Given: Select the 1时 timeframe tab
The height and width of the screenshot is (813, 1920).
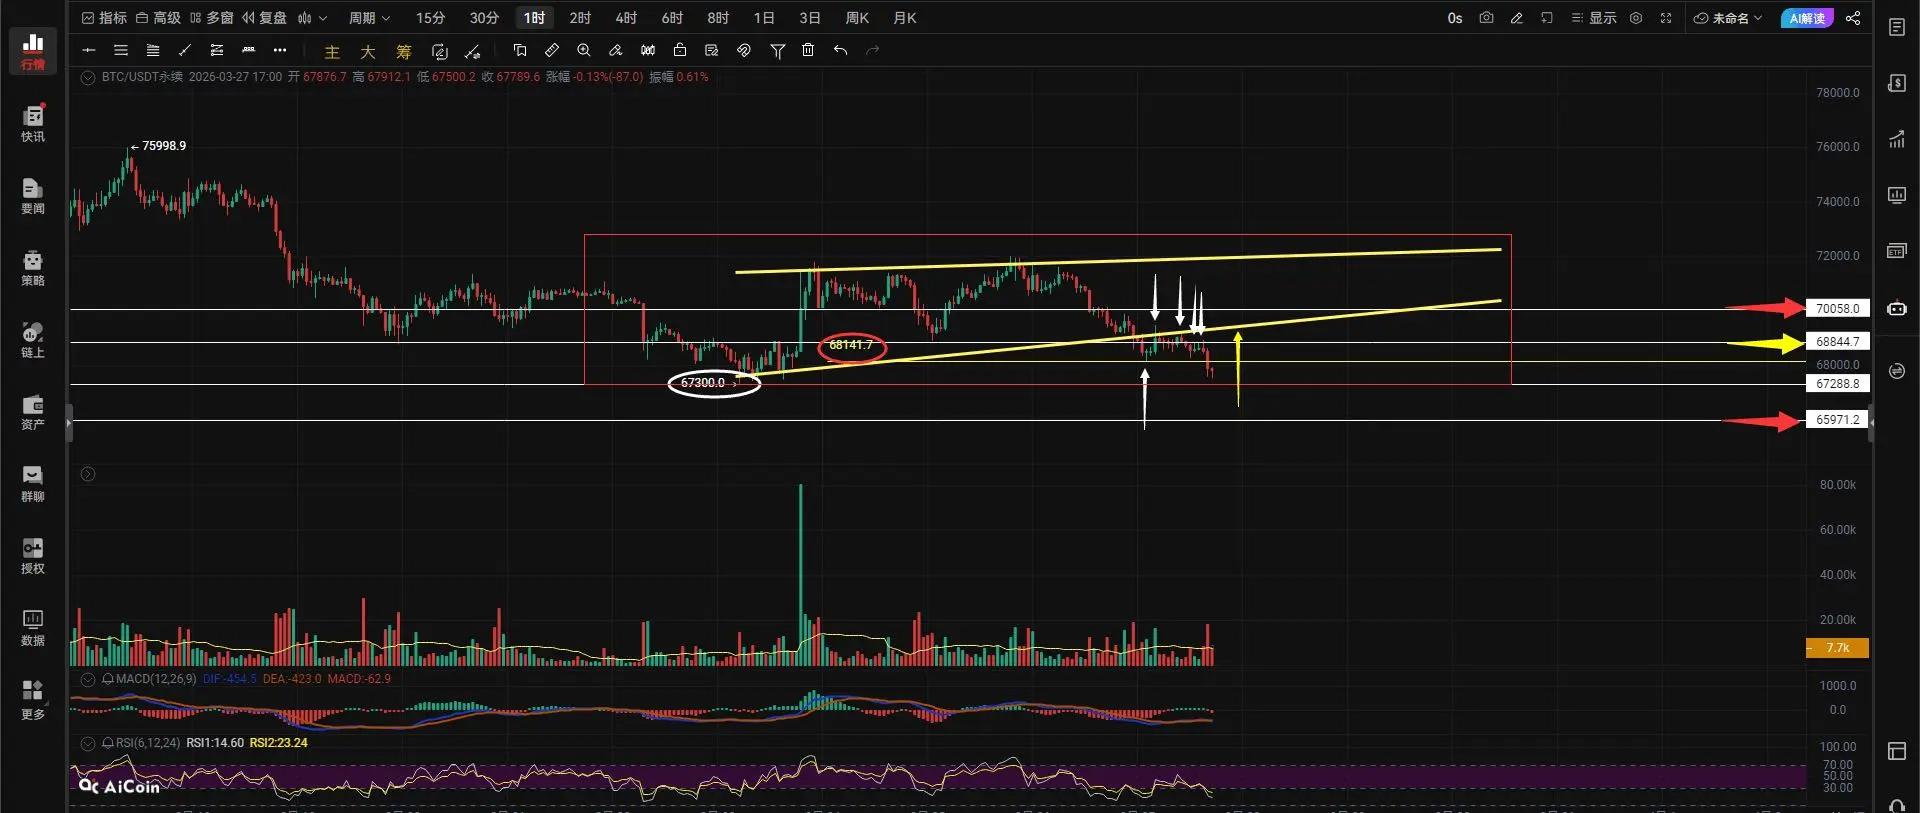Looking at the screenshot, I should point(534,18).
